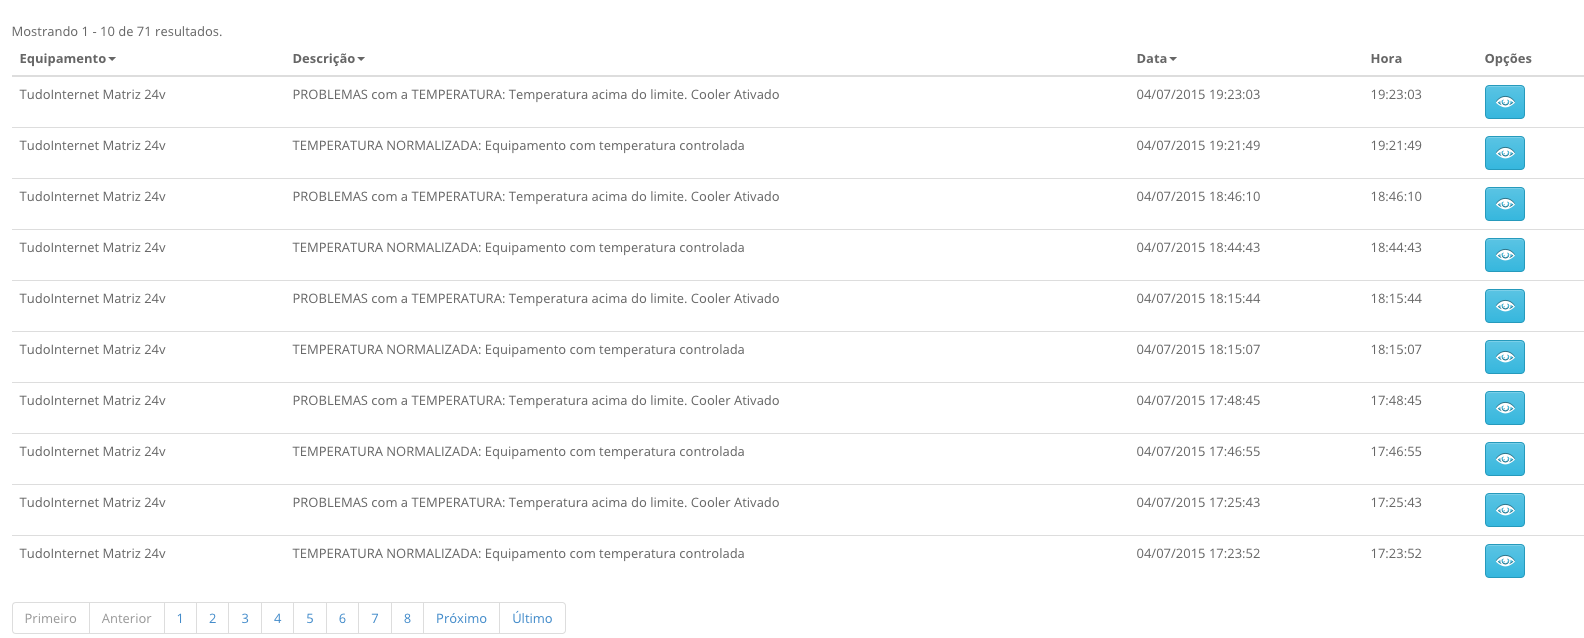
Task: Sort table by Descrição column
Action: (x=328, y=59)
